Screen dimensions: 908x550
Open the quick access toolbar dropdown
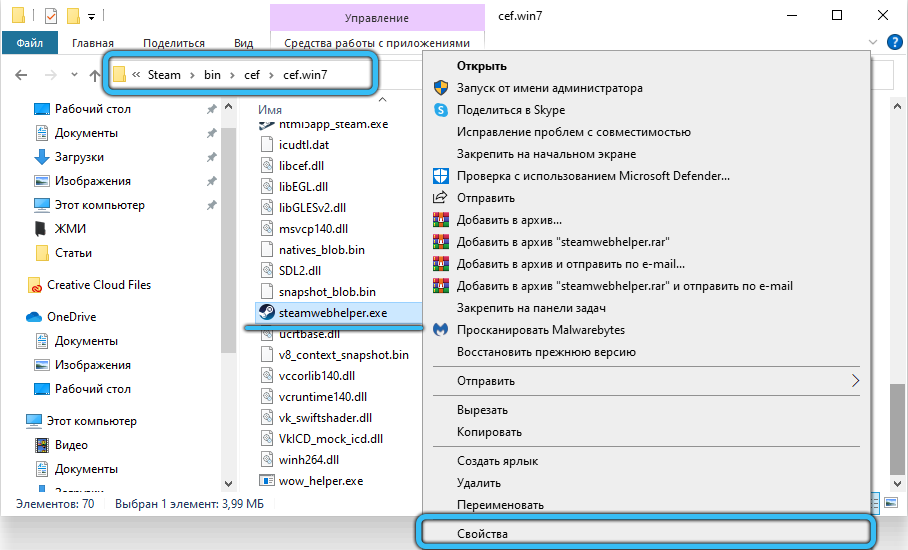pos(92,17)
